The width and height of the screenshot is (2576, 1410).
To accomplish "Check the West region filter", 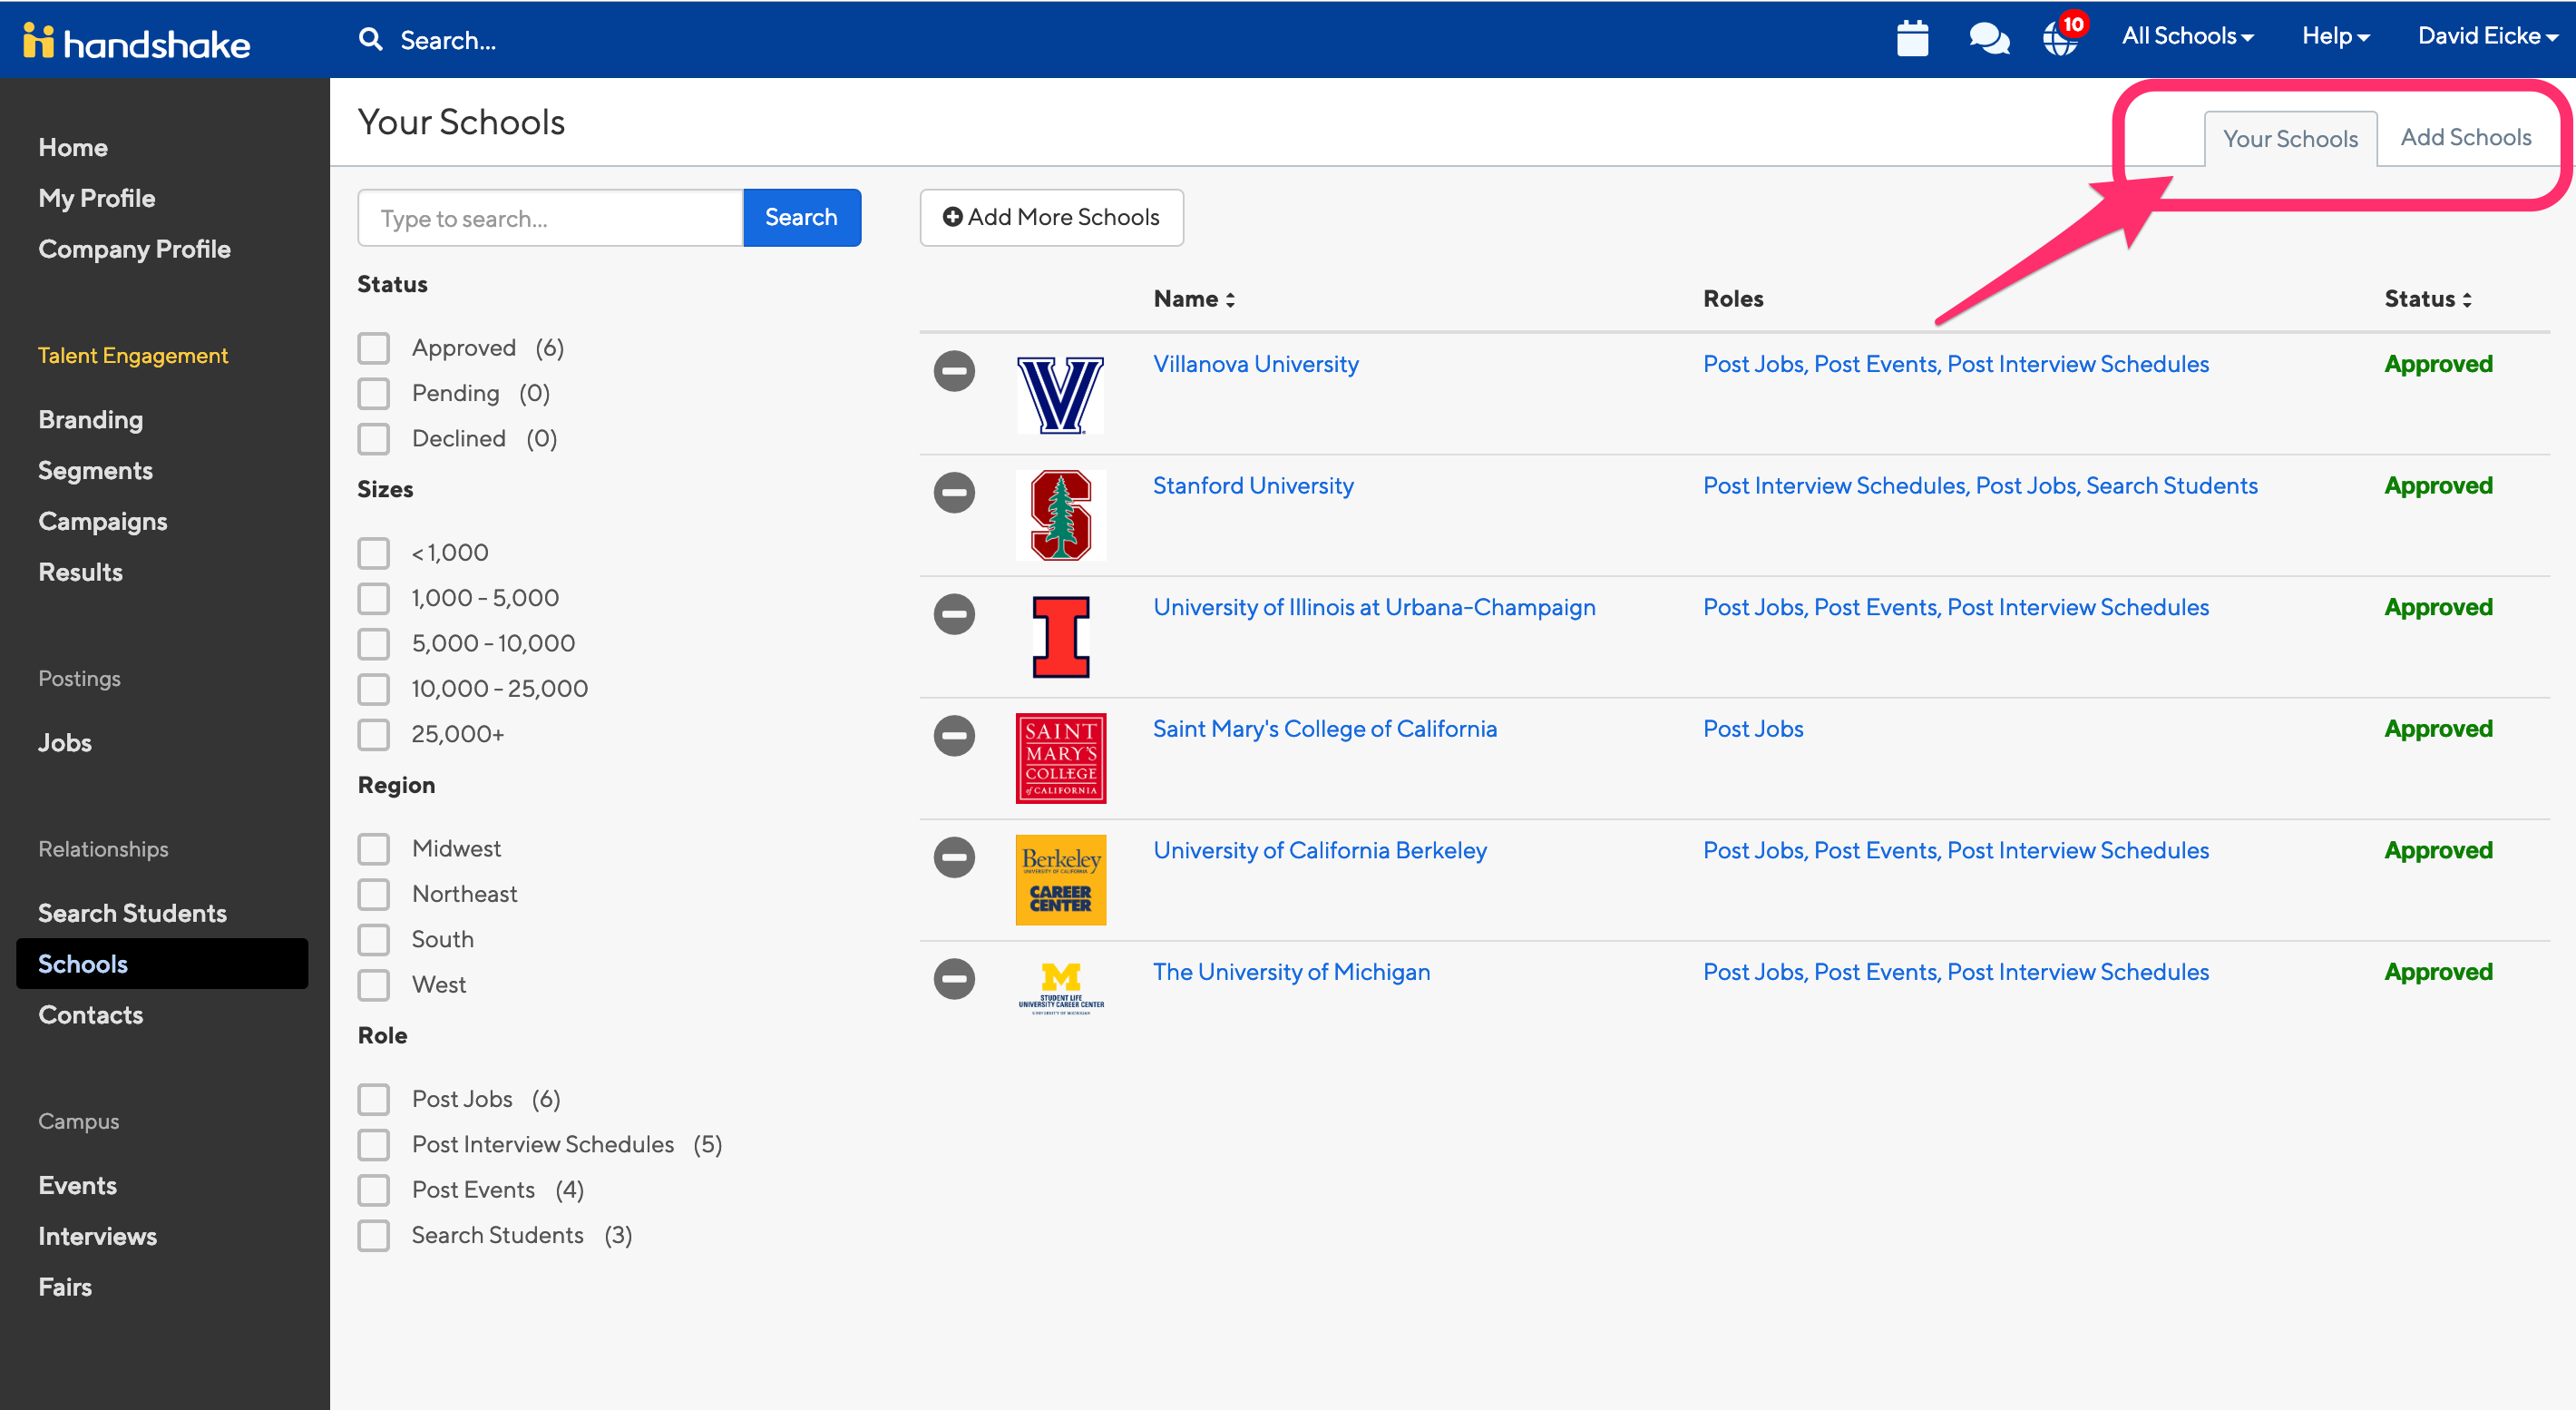I will [374, 985].
